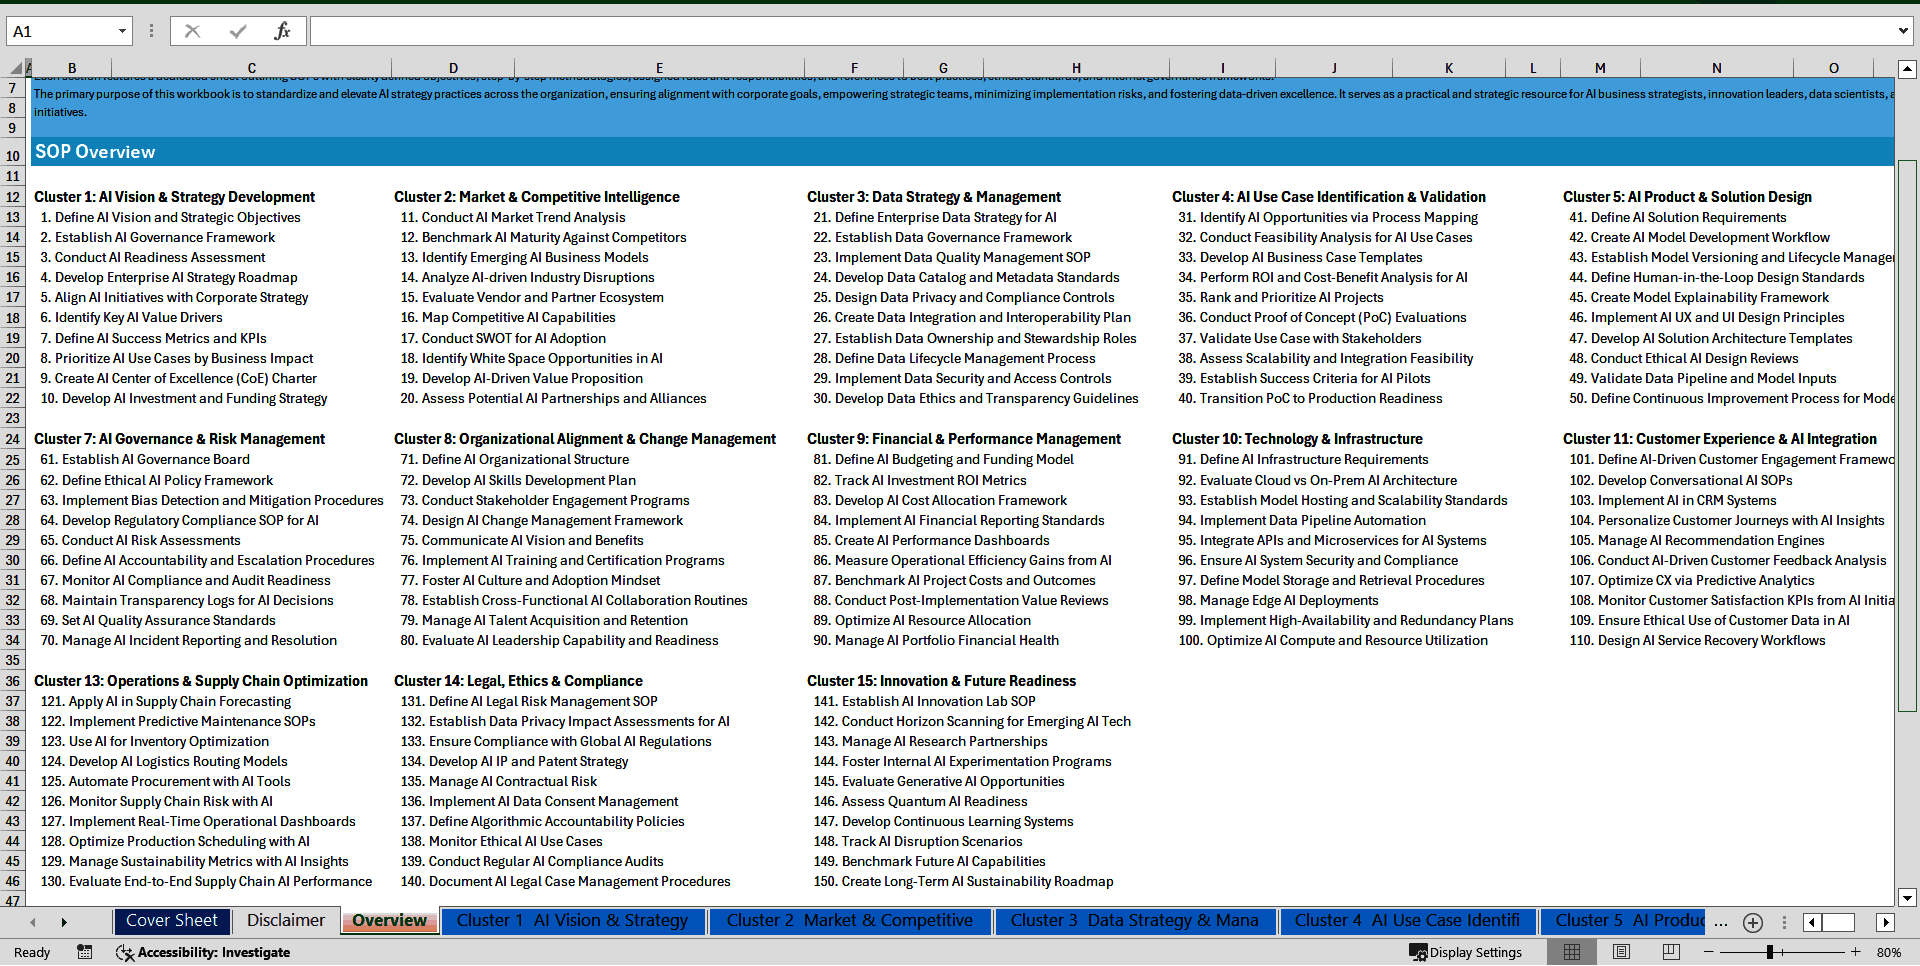Open the Cluster 1 AI Vision sheet
Image resolution: width=1920 pixels, height=966 pixels.
tap(573, 920)
